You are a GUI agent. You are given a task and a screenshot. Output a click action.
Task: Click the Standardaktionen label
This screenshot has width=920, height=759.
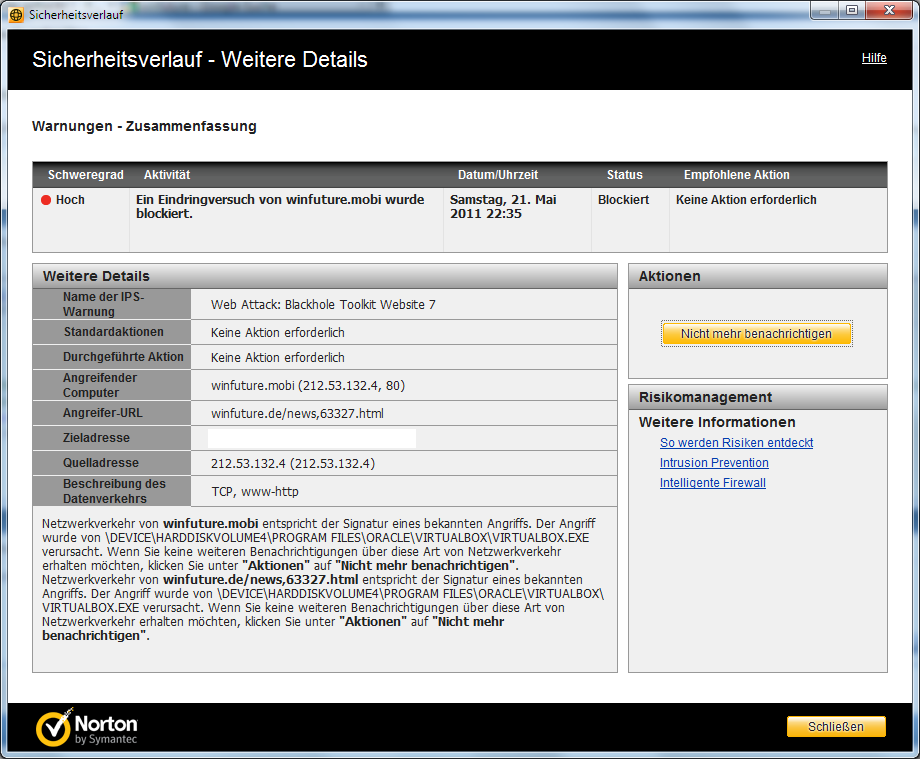[x=114, y=332]
